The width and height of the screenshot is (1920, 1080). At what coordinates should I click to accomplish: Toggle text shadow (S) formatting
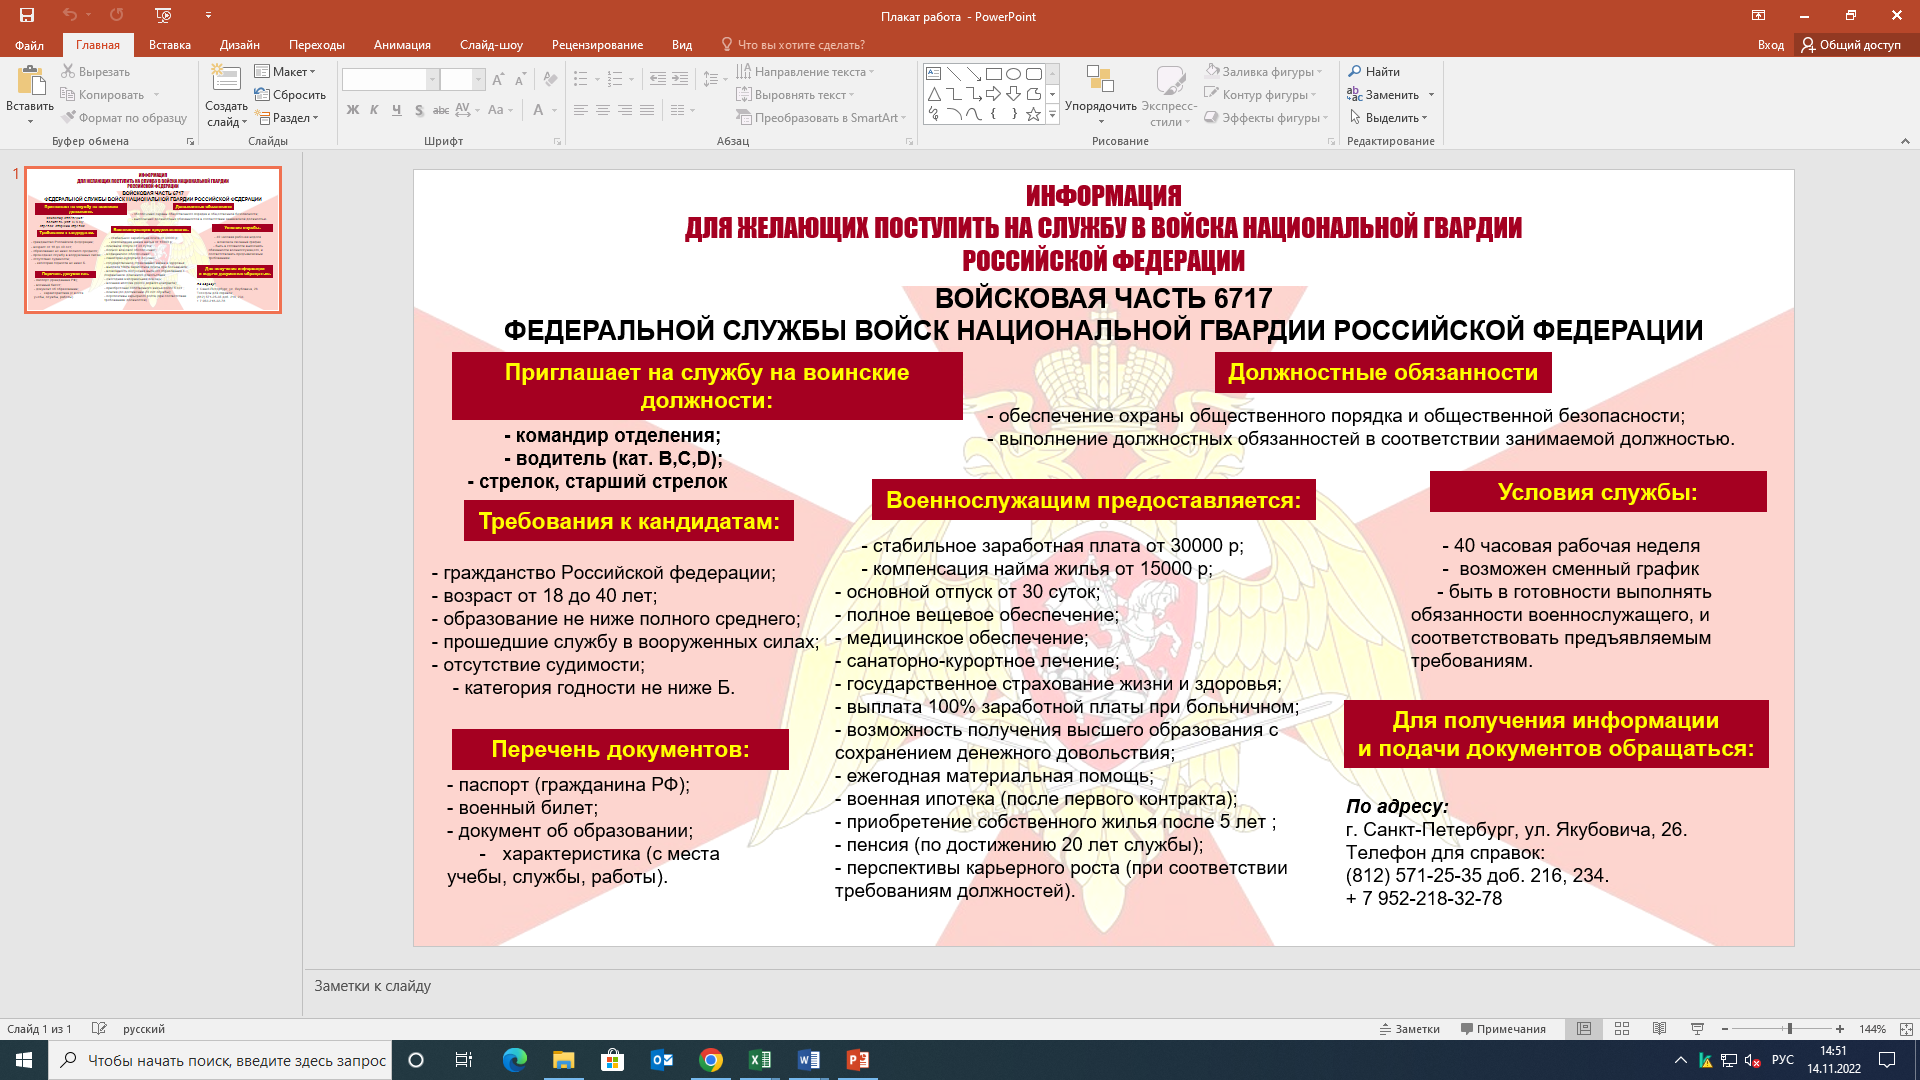(418, 110)
